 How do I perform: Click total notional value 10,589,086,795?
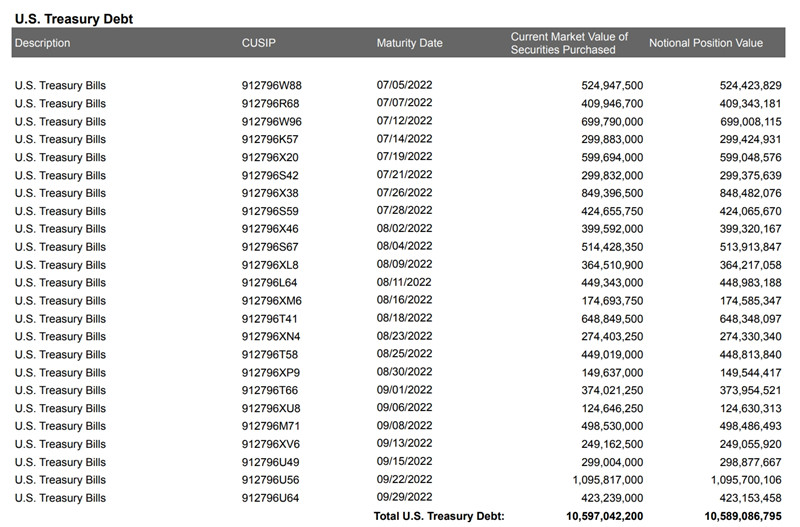tap(743, 516)
